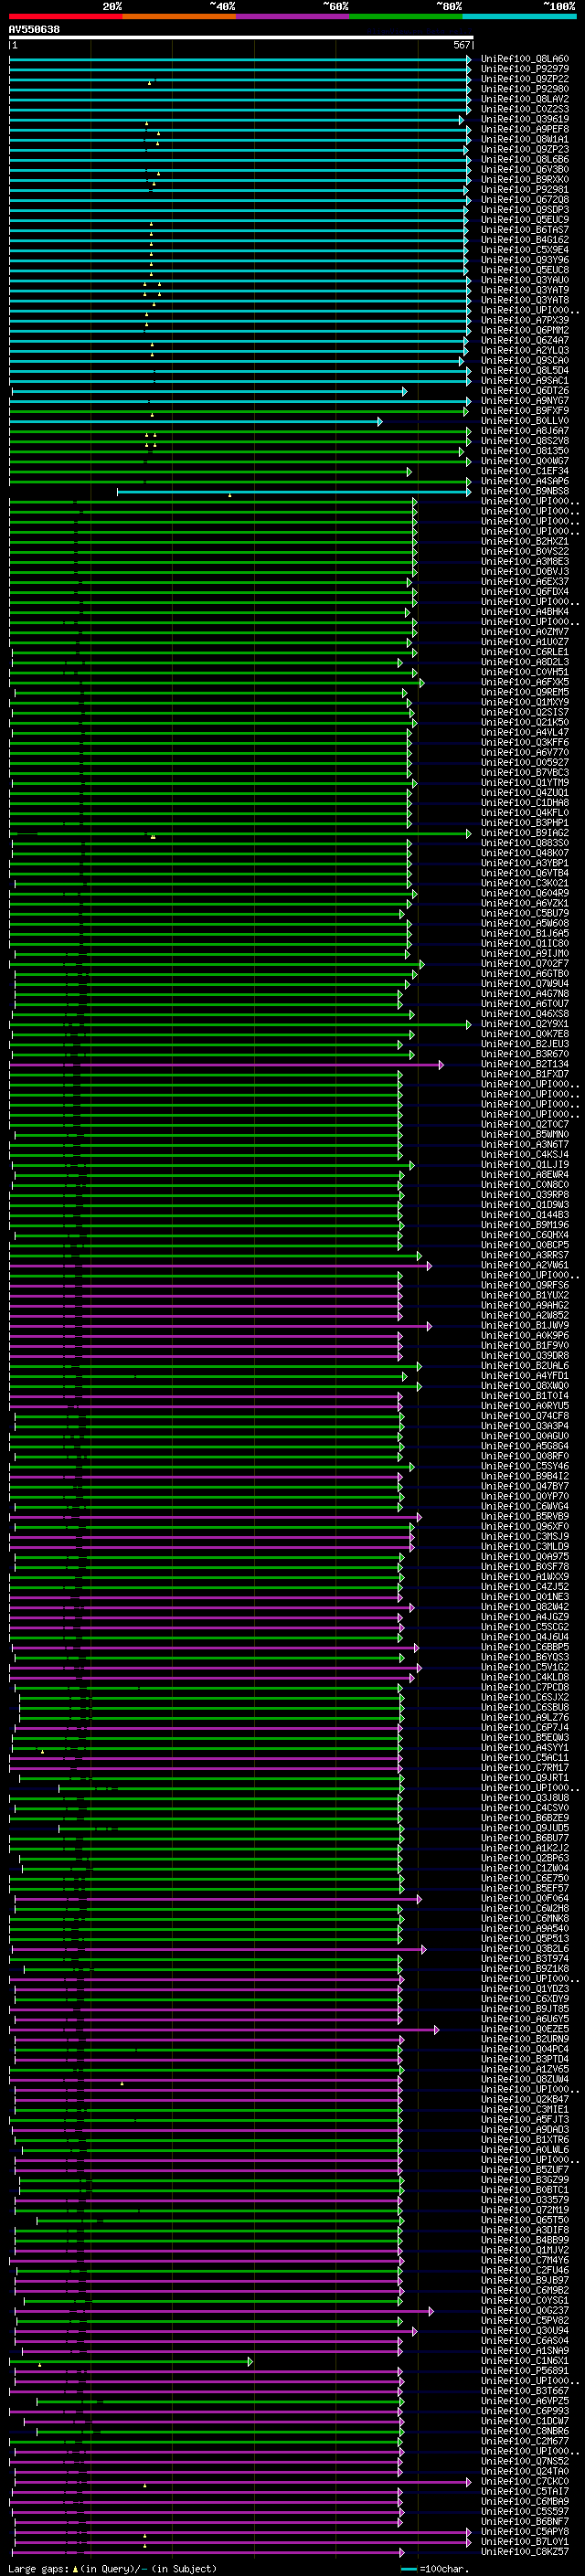Select the UniRef100_A9PEF8 label
585x2576 pixels.
(525, 129)
